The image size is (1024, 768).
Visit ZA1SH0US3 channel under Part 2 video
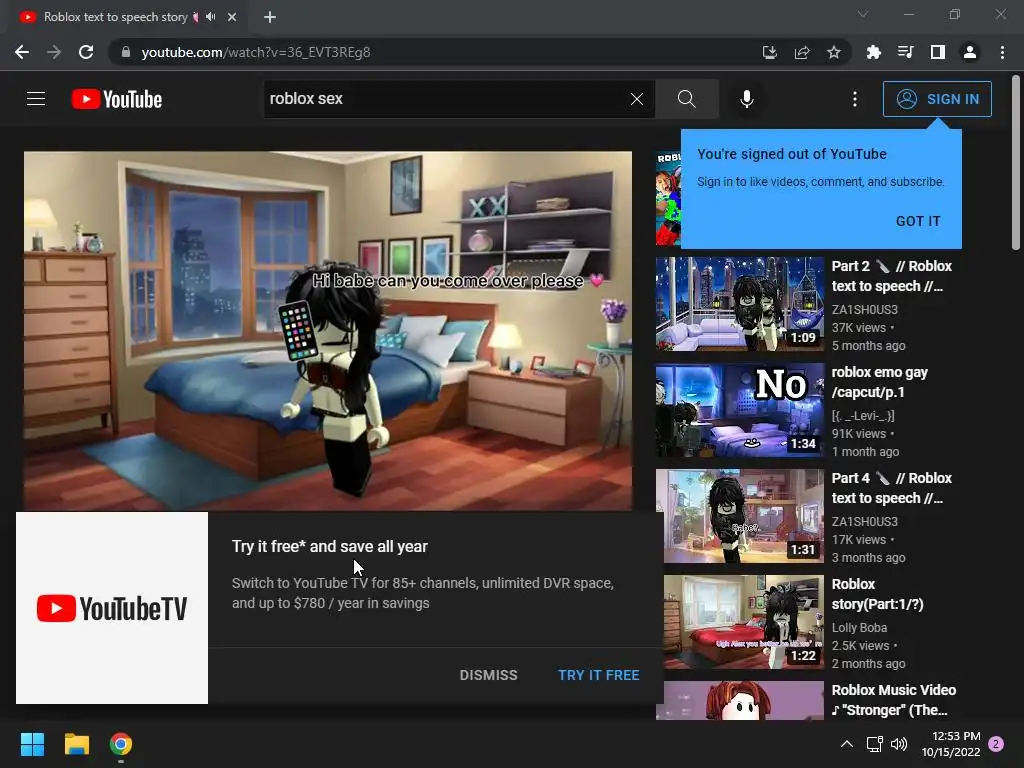(x=865, y=310)
